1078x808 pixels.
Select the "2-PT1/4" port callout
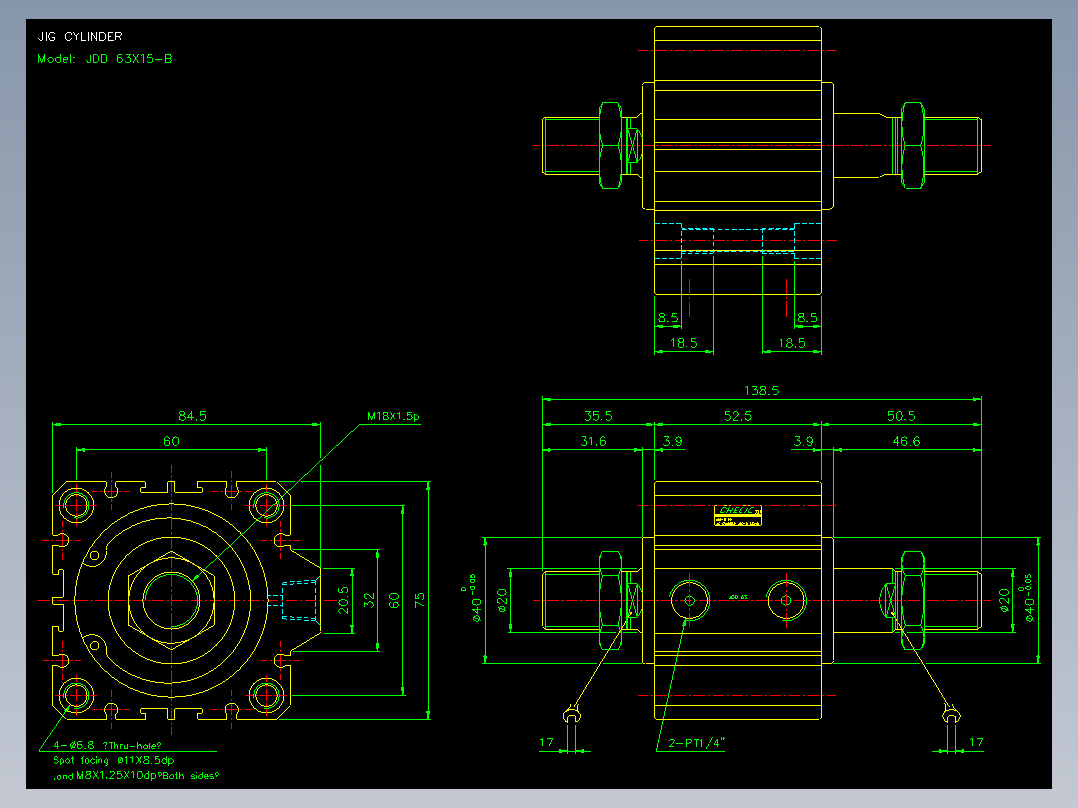point(696,743)
